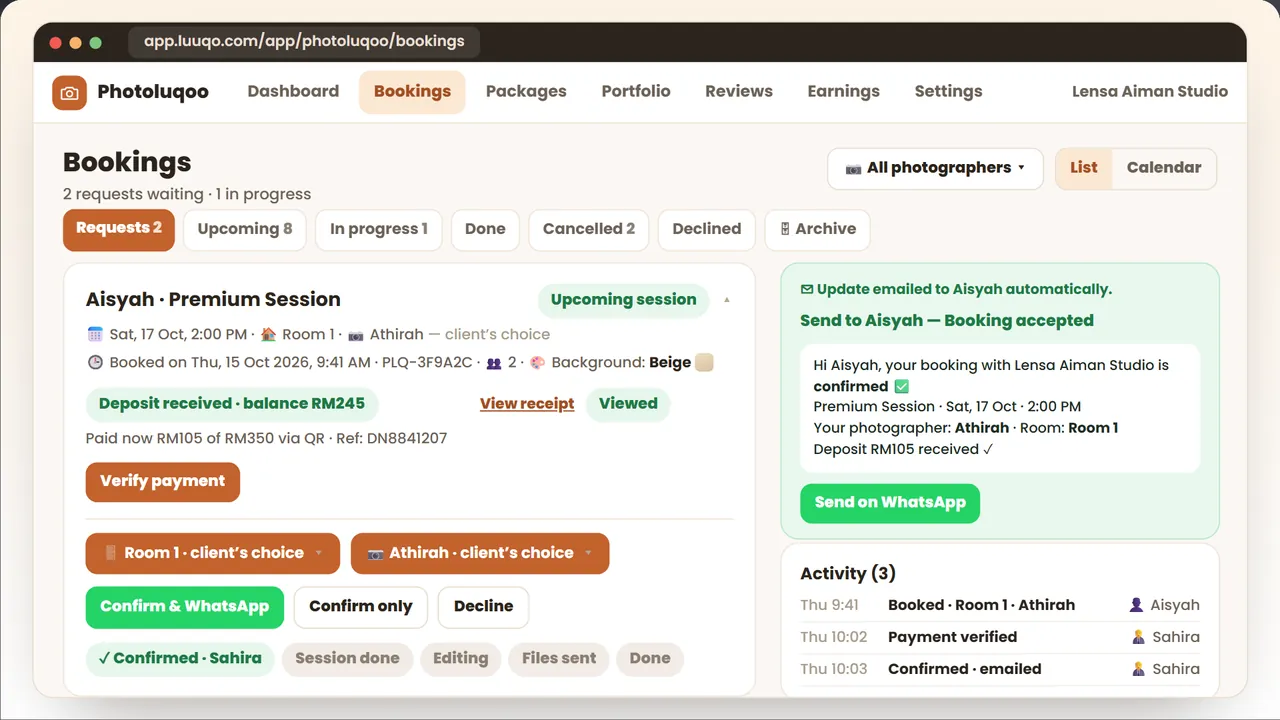This screenshot has width=1280, height=720.
Task: Go to Packages in top navigation
Action: (x=526, y=91)
